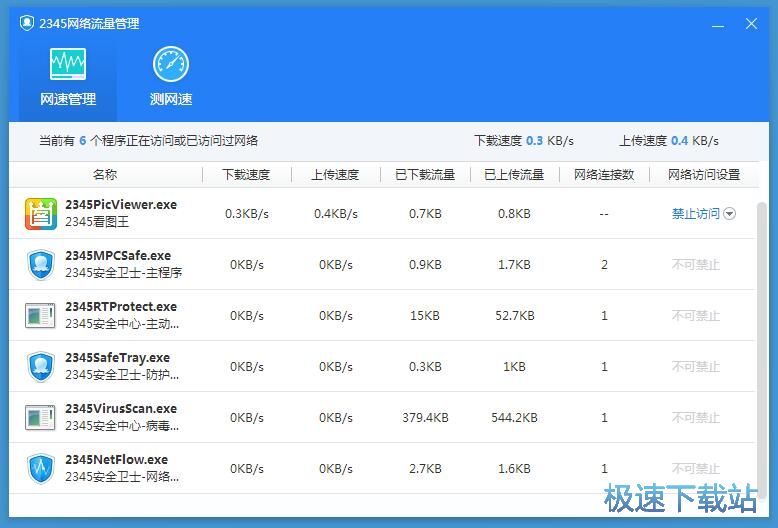This screenshot has height=528, width=778.
Task: Click the 52.7KB uploaded value
Action: coord(515,316)
